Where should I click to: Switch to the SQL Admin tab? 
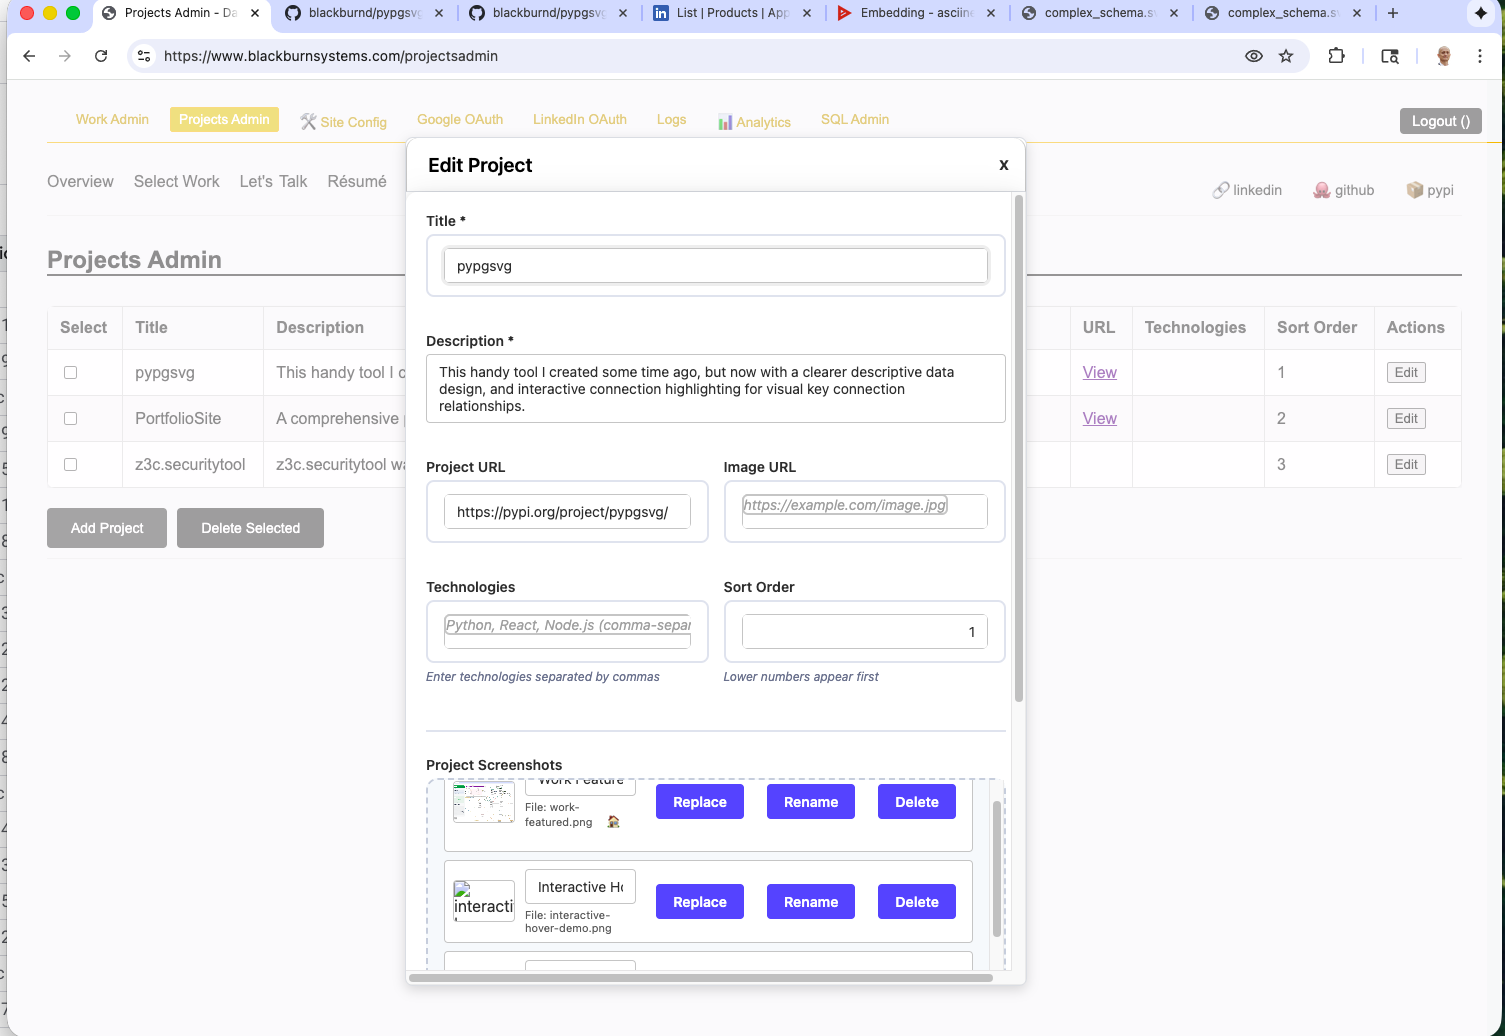[x=854, y=119]
